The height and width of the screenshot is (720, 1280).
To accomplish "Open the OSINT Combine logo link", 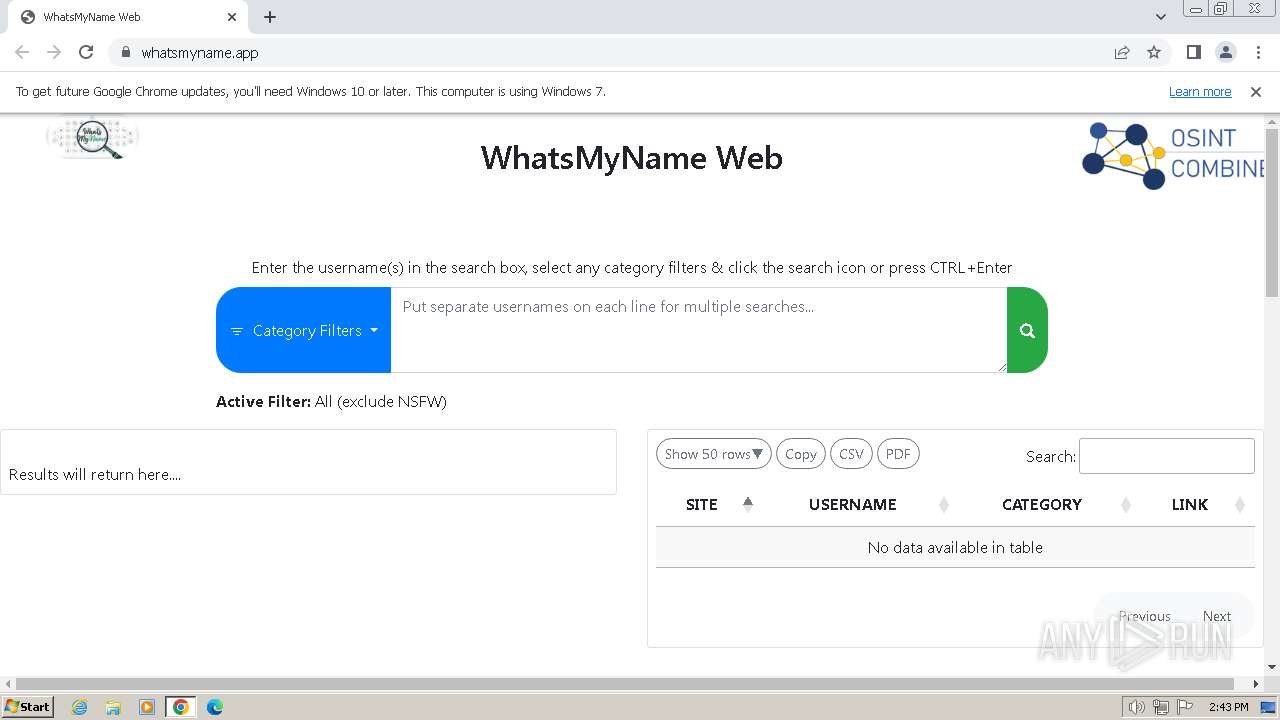I will [x=1173, y=155].
